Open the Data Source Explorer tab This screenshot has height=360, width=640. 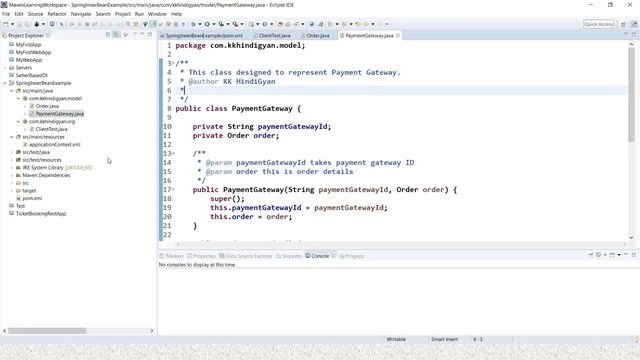(246, 256)
